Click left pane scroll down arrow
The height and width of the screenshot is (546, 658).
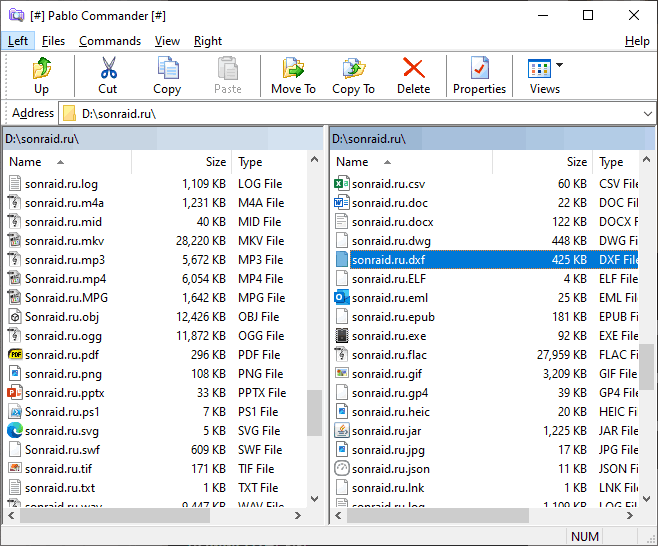pyautogui.click(x=314, y=498)
